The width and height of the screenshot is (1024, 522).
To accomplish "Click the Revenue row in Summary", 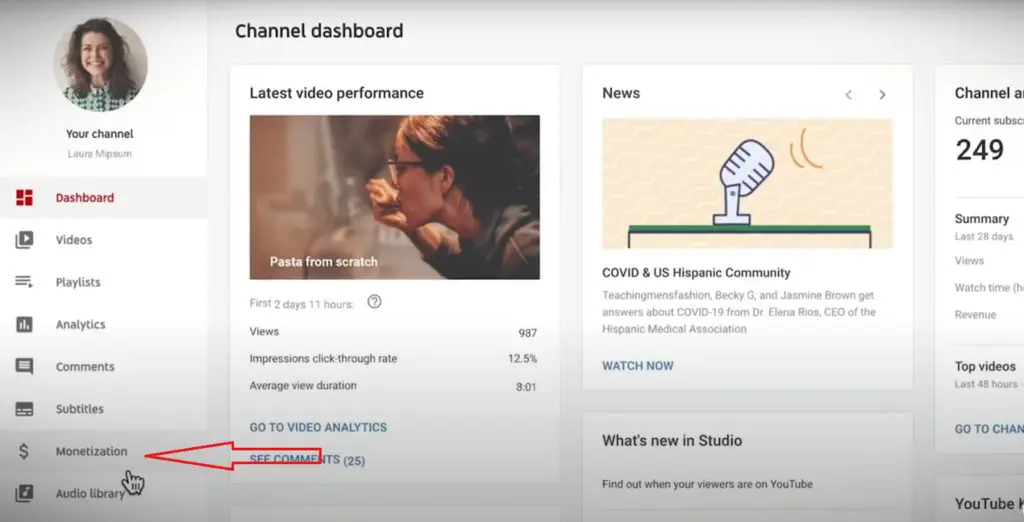I will pos(975,315).
